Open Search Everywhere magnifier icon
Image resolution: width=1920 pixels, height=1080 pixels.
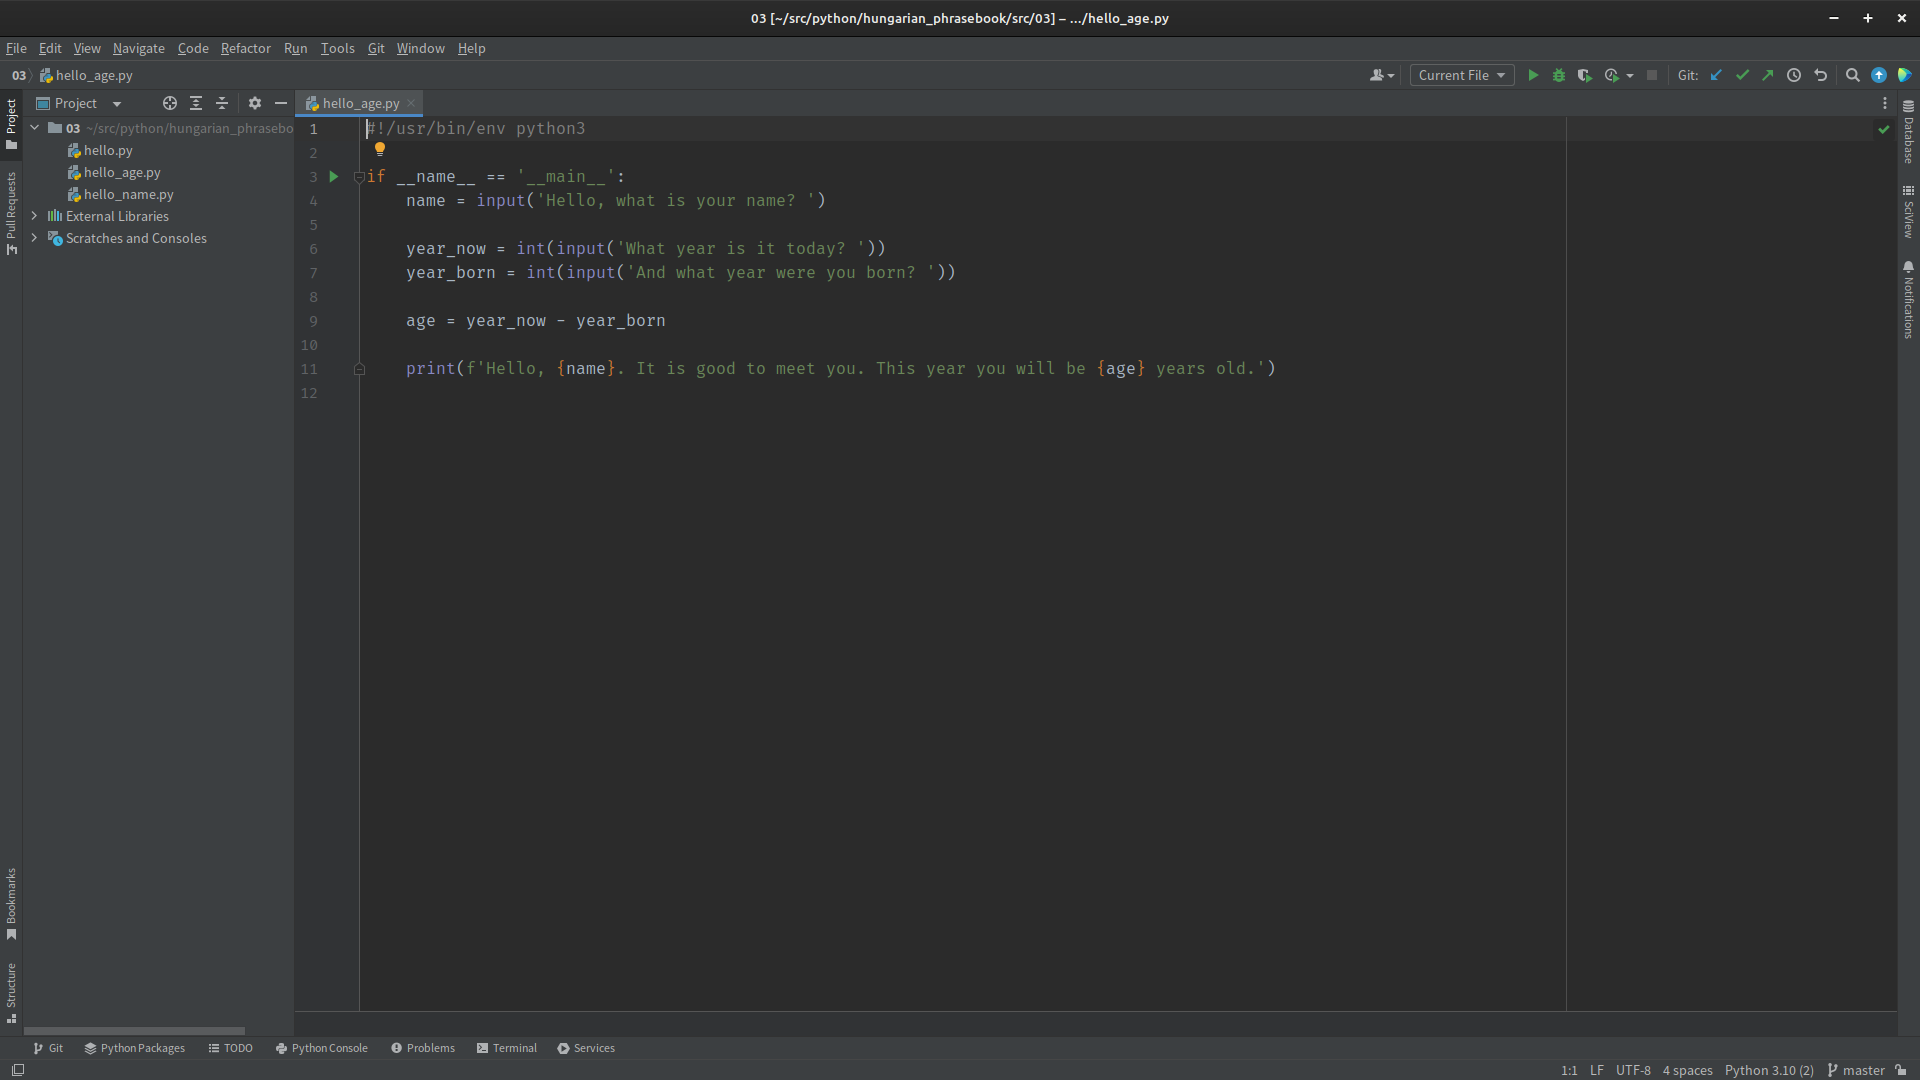click(1852, 75)
